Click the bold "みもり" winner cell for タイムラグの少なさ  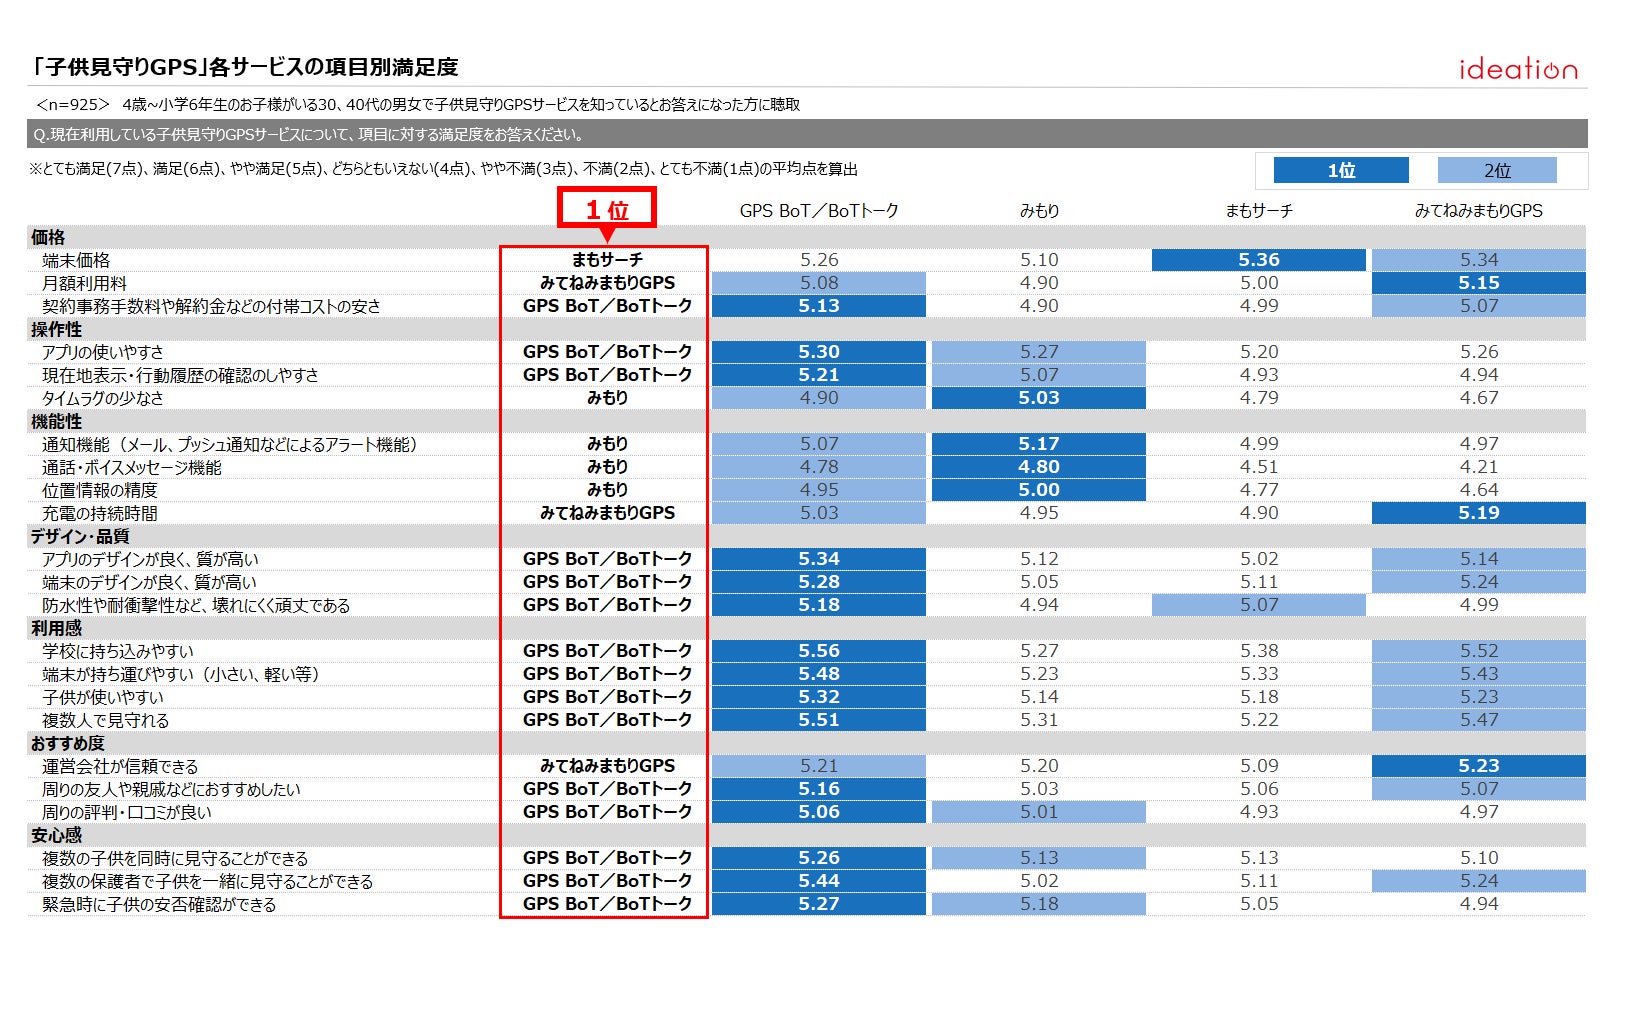tap(607, 398)
